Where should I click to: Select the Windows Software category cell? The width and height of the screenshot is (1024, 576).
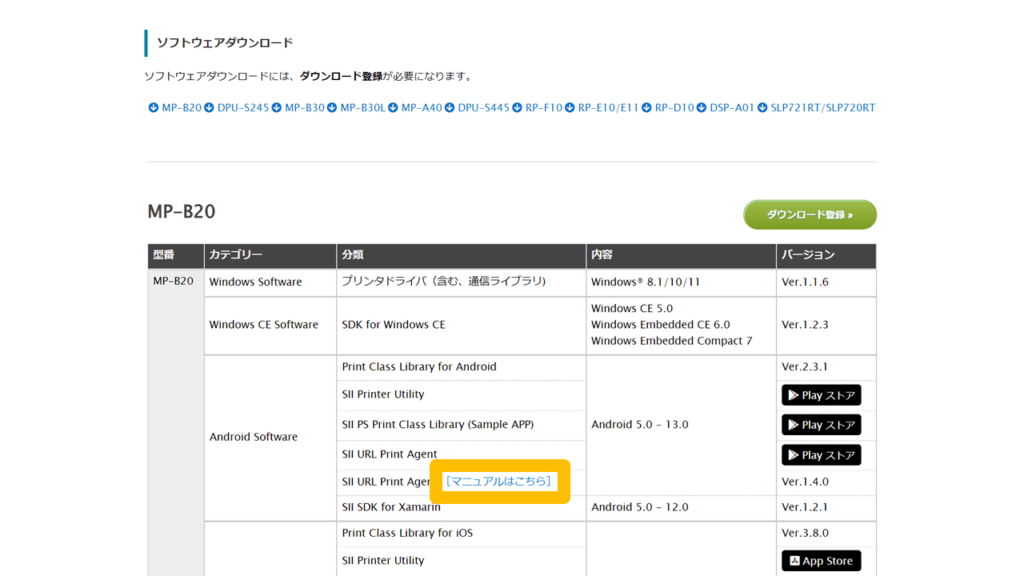tap(270, 282)
